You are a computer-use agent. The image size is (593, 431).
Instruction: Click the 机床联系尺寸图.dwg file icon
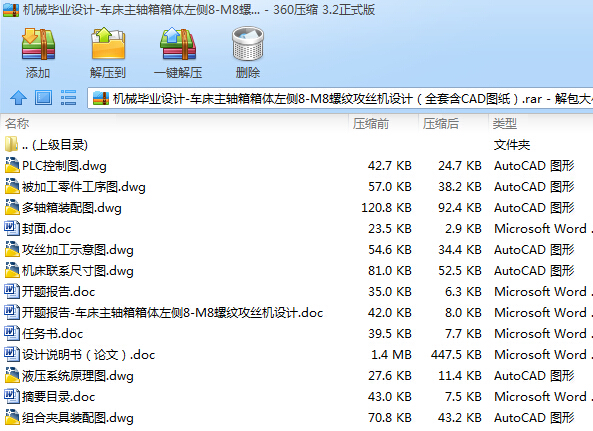coord(12,270)
